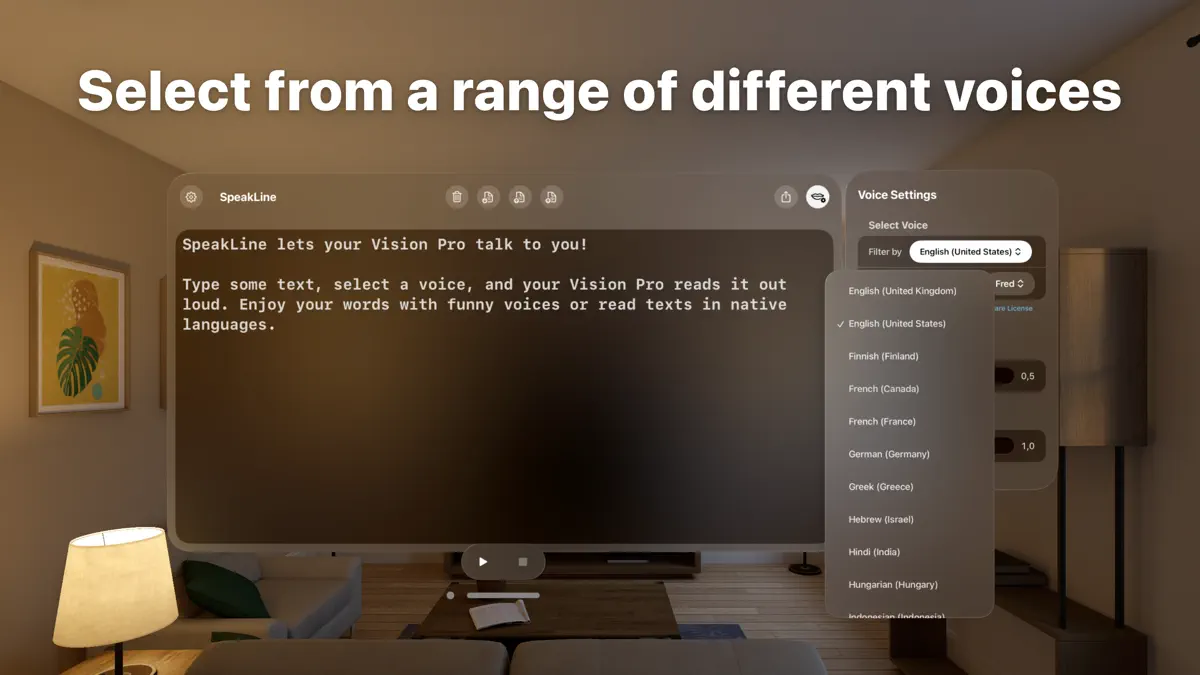This screenshot has height=675, width=1200.
Task: Click the middle document export icon
Action: click(x=520, y=197)
